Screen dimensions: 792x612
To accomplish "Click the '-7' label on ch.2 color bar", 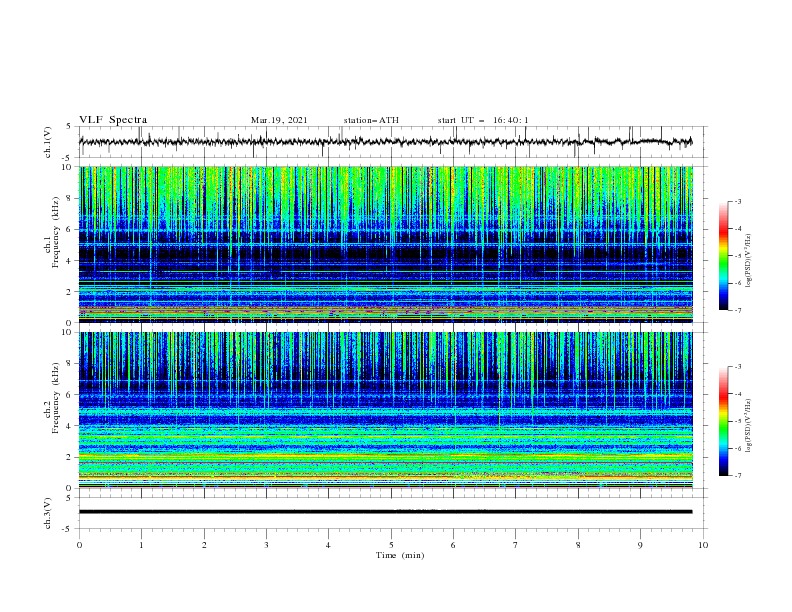I will click(x=737, y=476).
